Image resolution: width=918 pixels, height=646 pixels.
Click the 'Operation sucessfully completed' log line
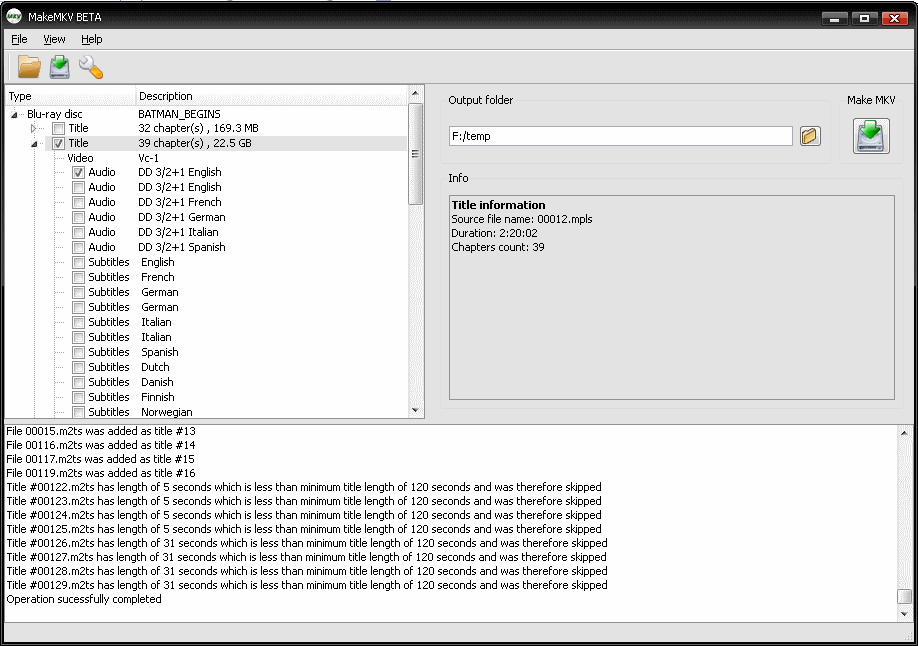[84, 599]
